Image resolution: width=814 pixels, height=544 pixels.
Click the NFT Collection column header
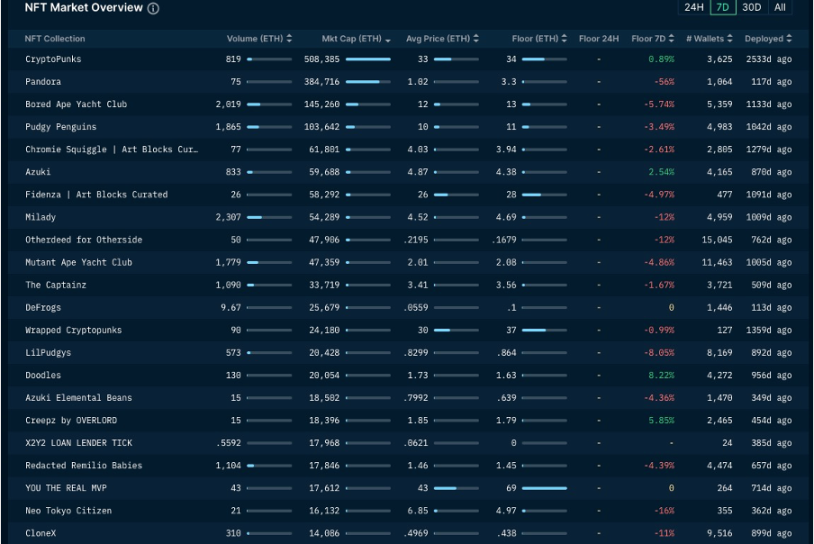(55, 39)
